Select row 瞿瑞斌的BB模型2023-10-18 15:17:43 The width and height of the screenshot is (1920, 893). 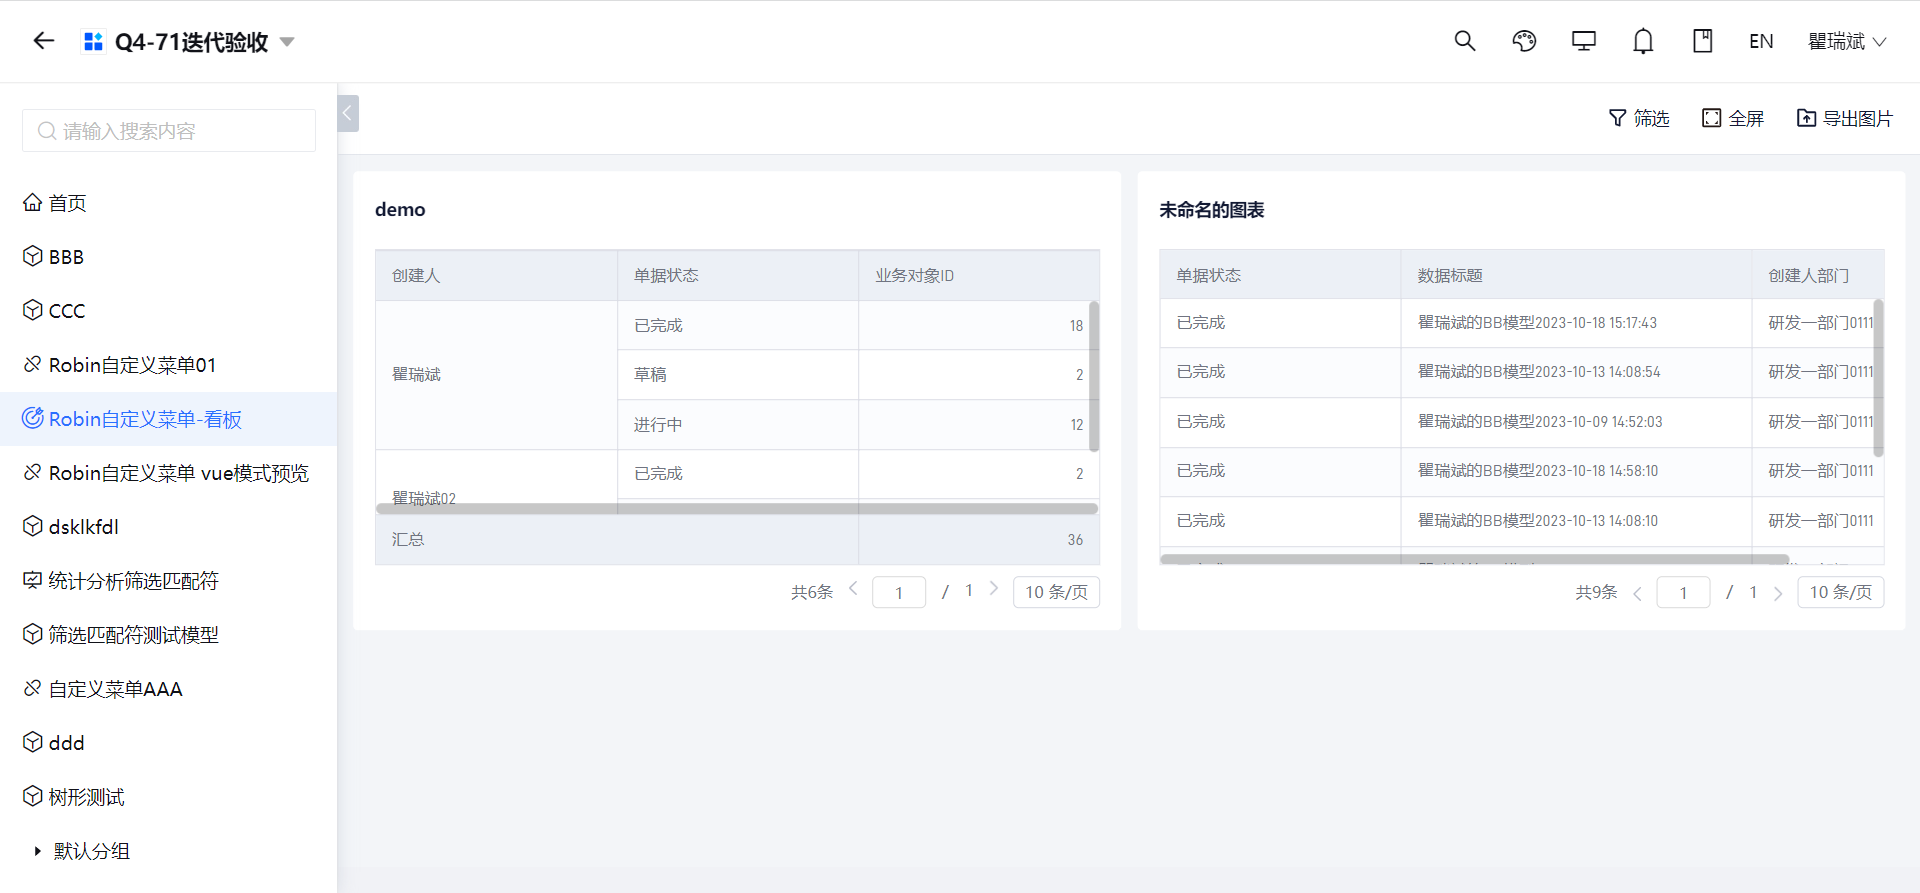point(1522,323)
